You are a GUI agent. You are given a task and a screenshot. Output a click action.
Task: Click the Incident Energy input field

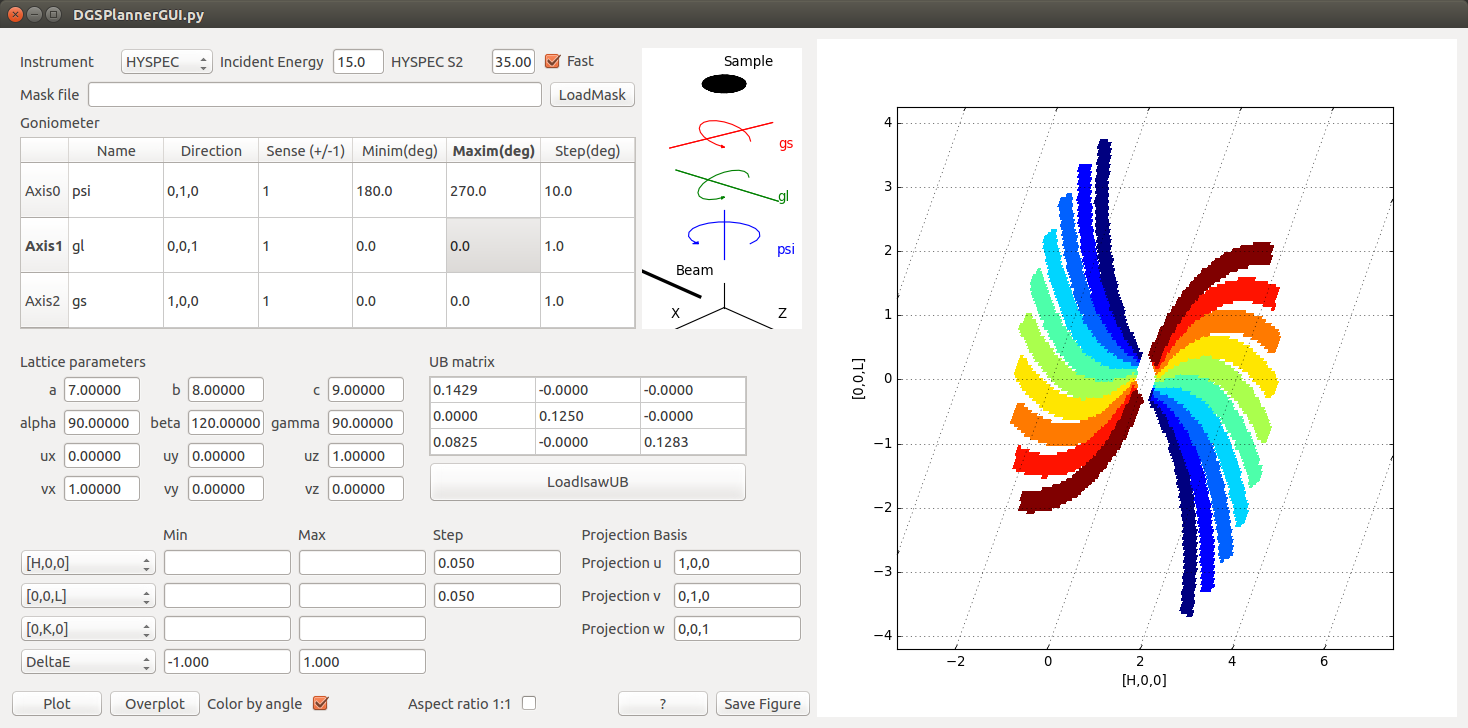(358, 62)
